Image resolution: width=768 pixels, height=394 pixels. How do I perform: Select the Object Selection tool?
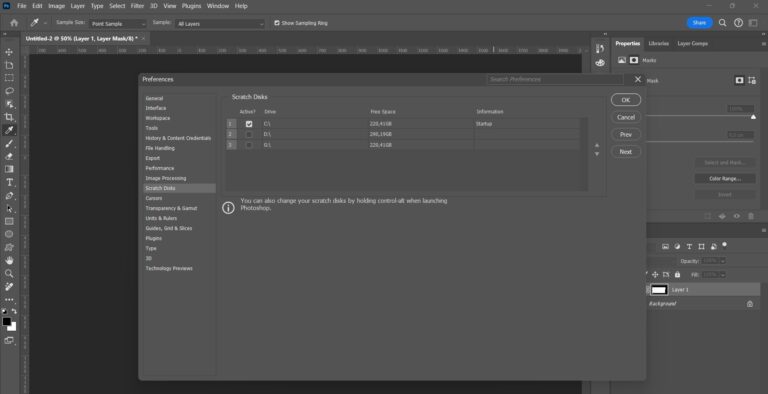click(x=9, y=104)
